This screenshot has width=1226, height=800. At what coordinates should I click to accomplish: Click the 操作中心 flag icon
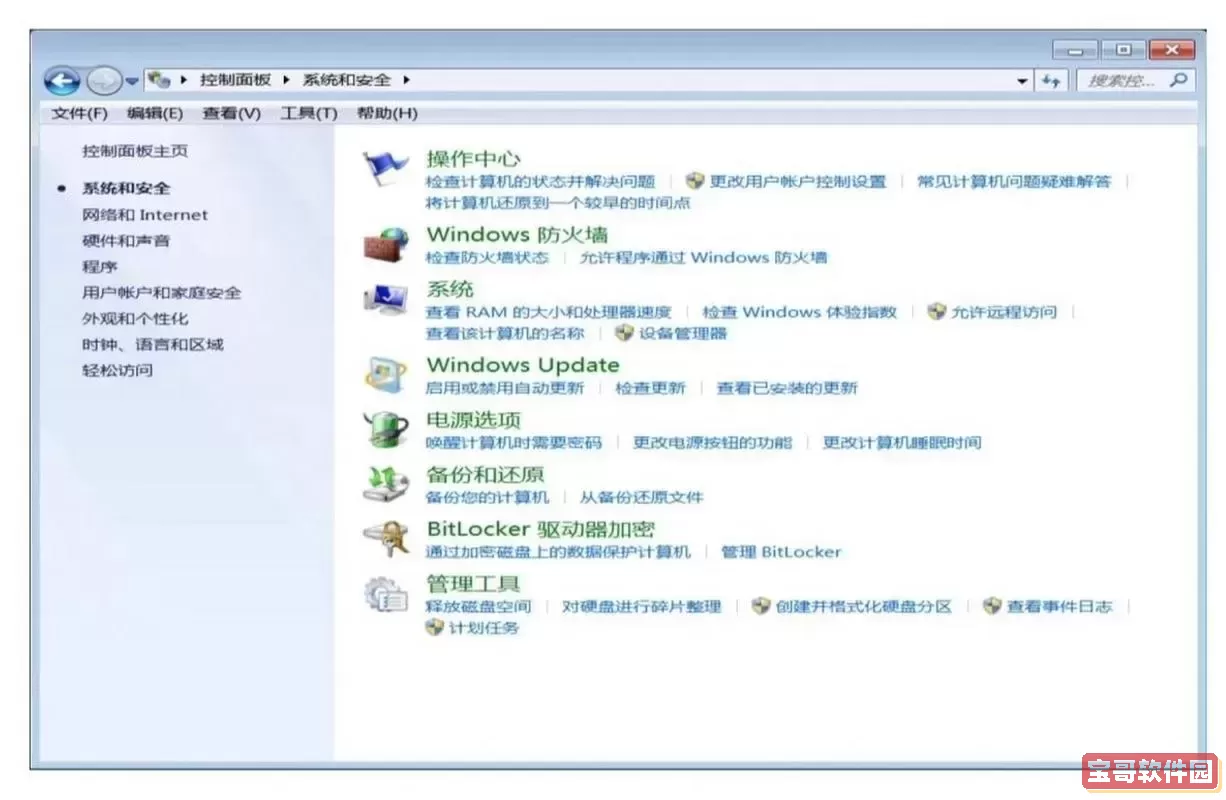(x=385, y=169)
